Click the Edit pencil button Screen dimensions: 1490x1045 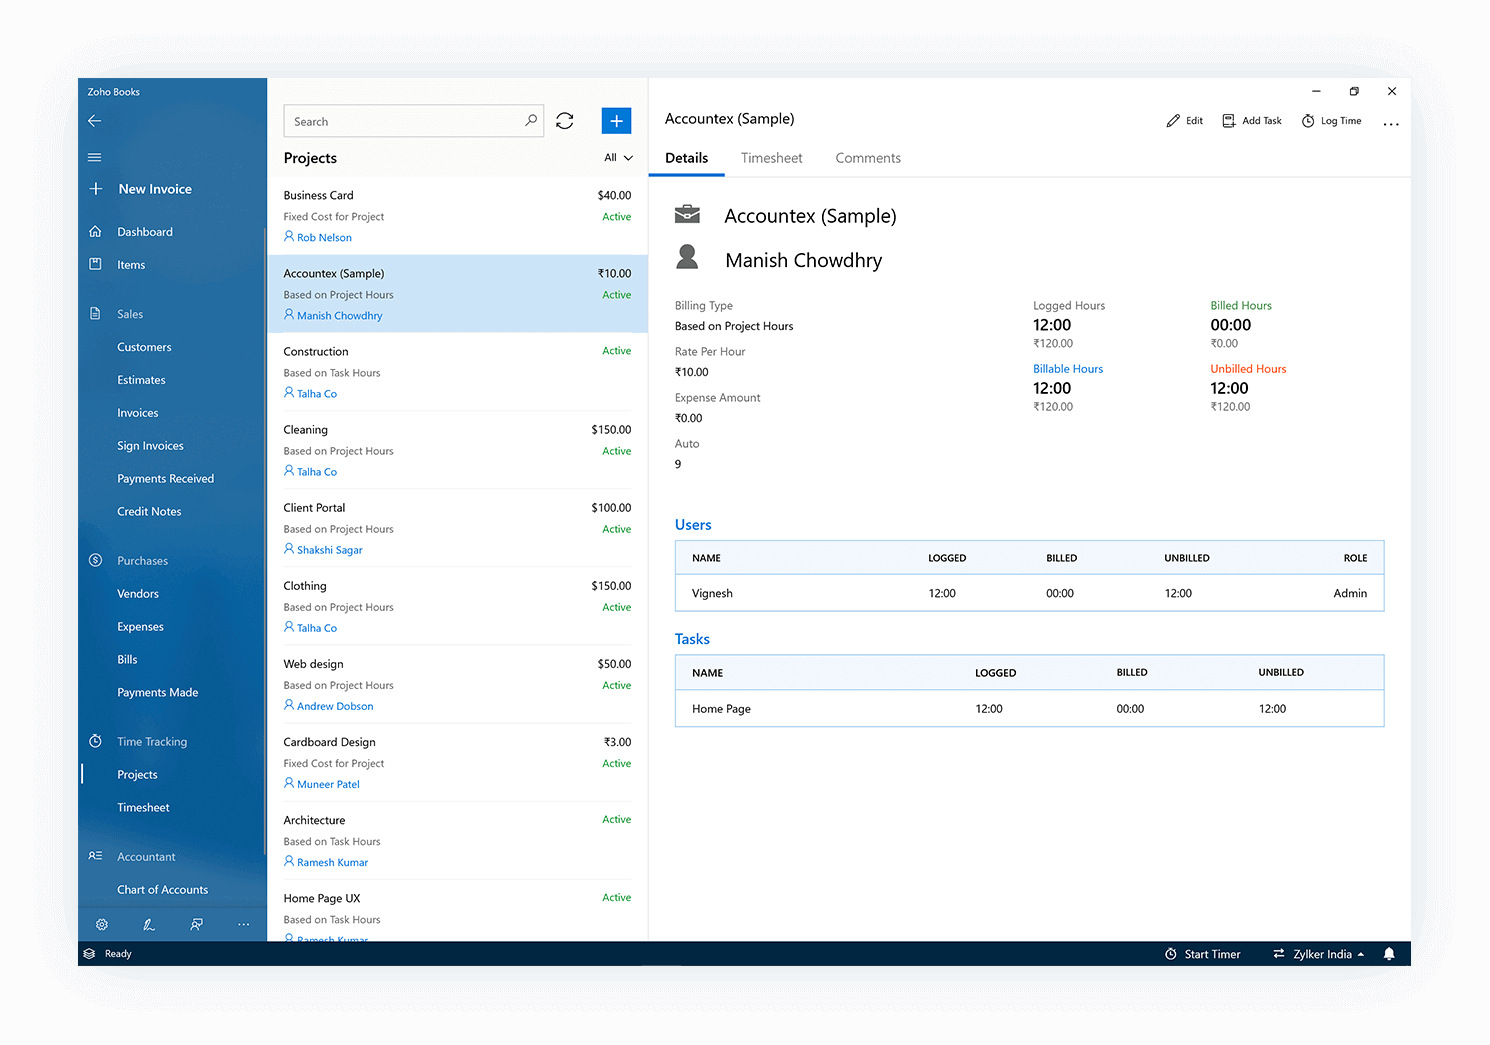1185,121
